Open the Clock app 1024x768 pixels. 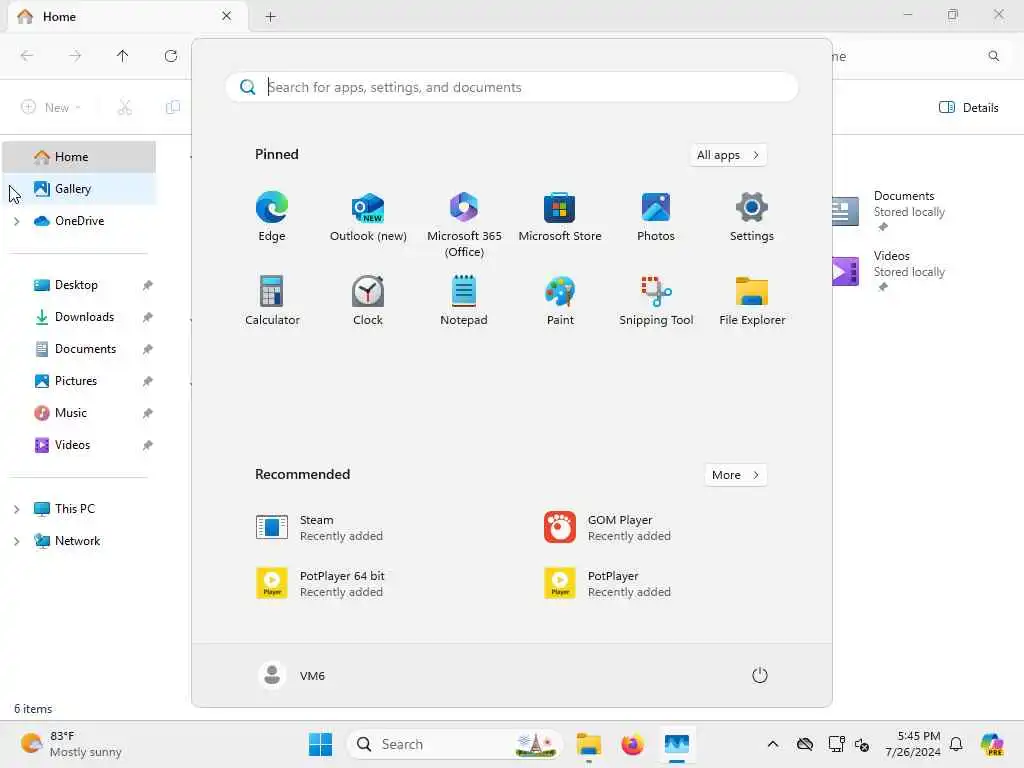coord(368,300)
